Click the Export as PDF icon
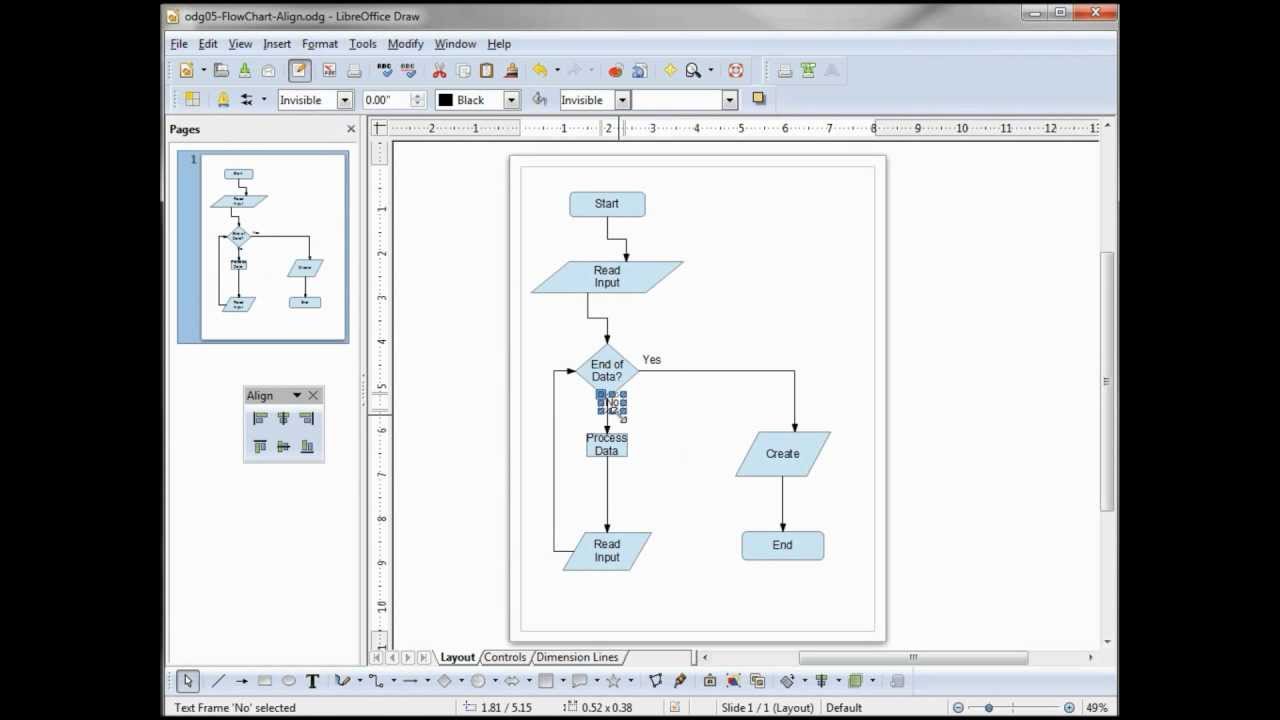This screenshot has width=1280, height=720. 329,70
